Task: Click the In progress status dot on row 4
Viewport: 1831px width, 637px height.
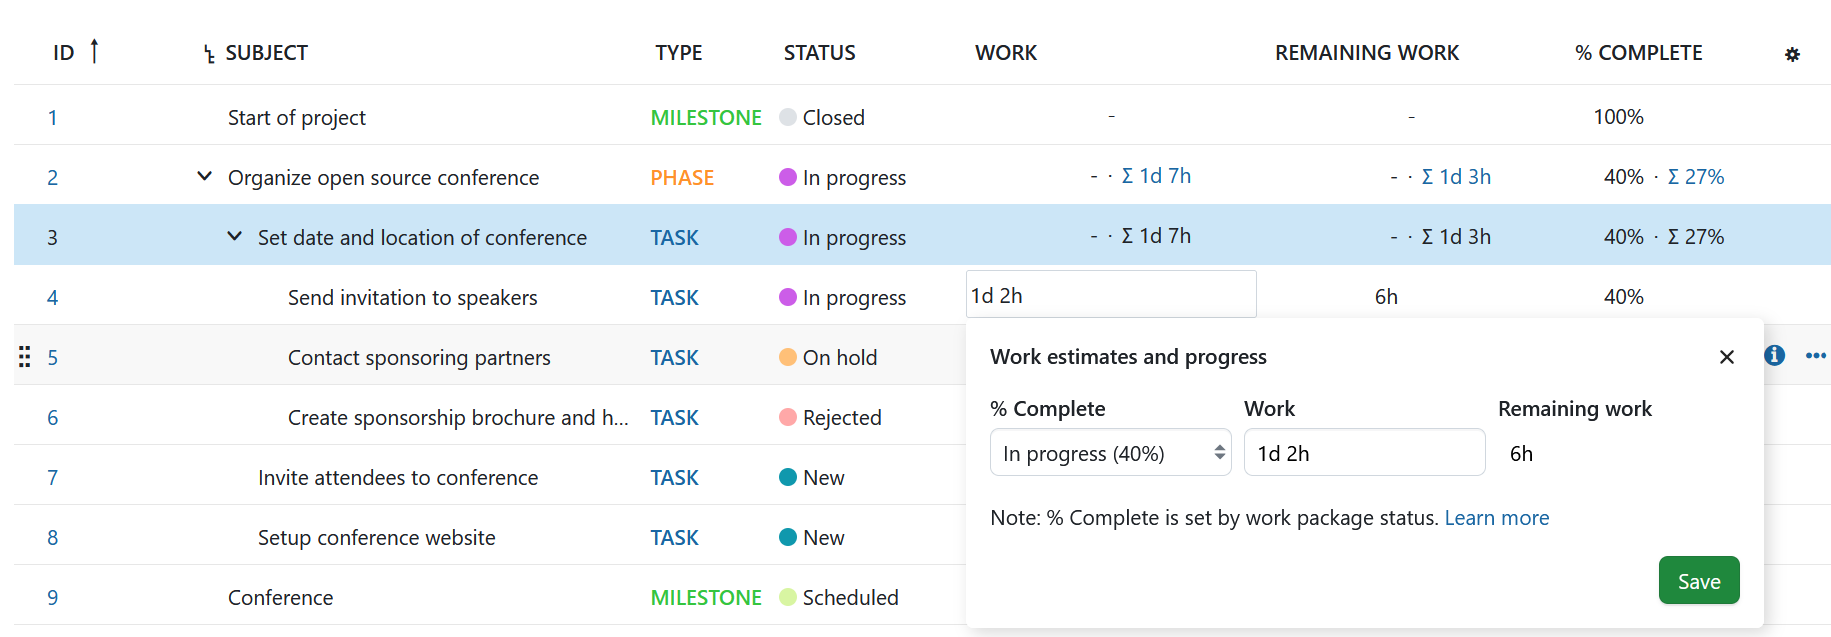Action: click(789, 297)
